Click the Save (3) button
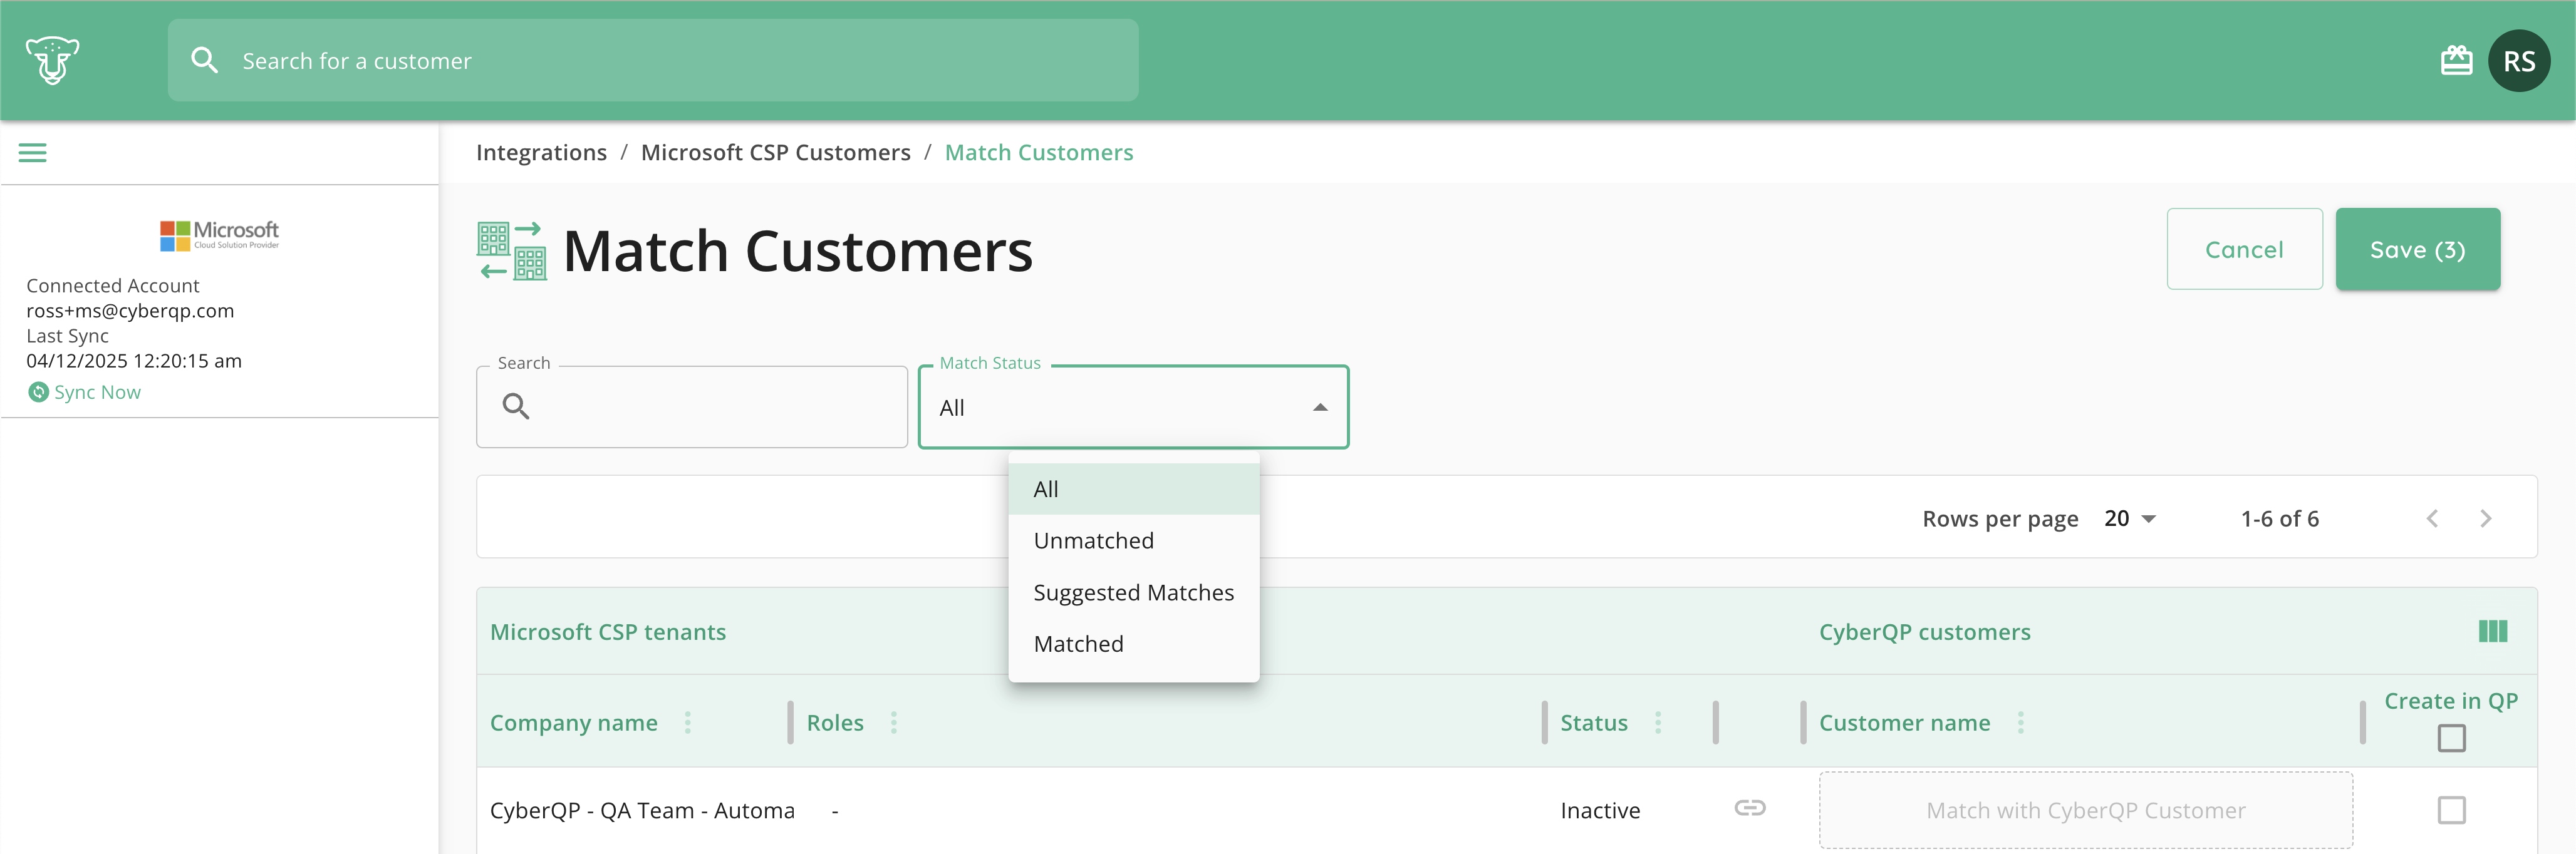Image resolution: width=2576 pixels, height=854 pixels. (x=2417, y=249)
